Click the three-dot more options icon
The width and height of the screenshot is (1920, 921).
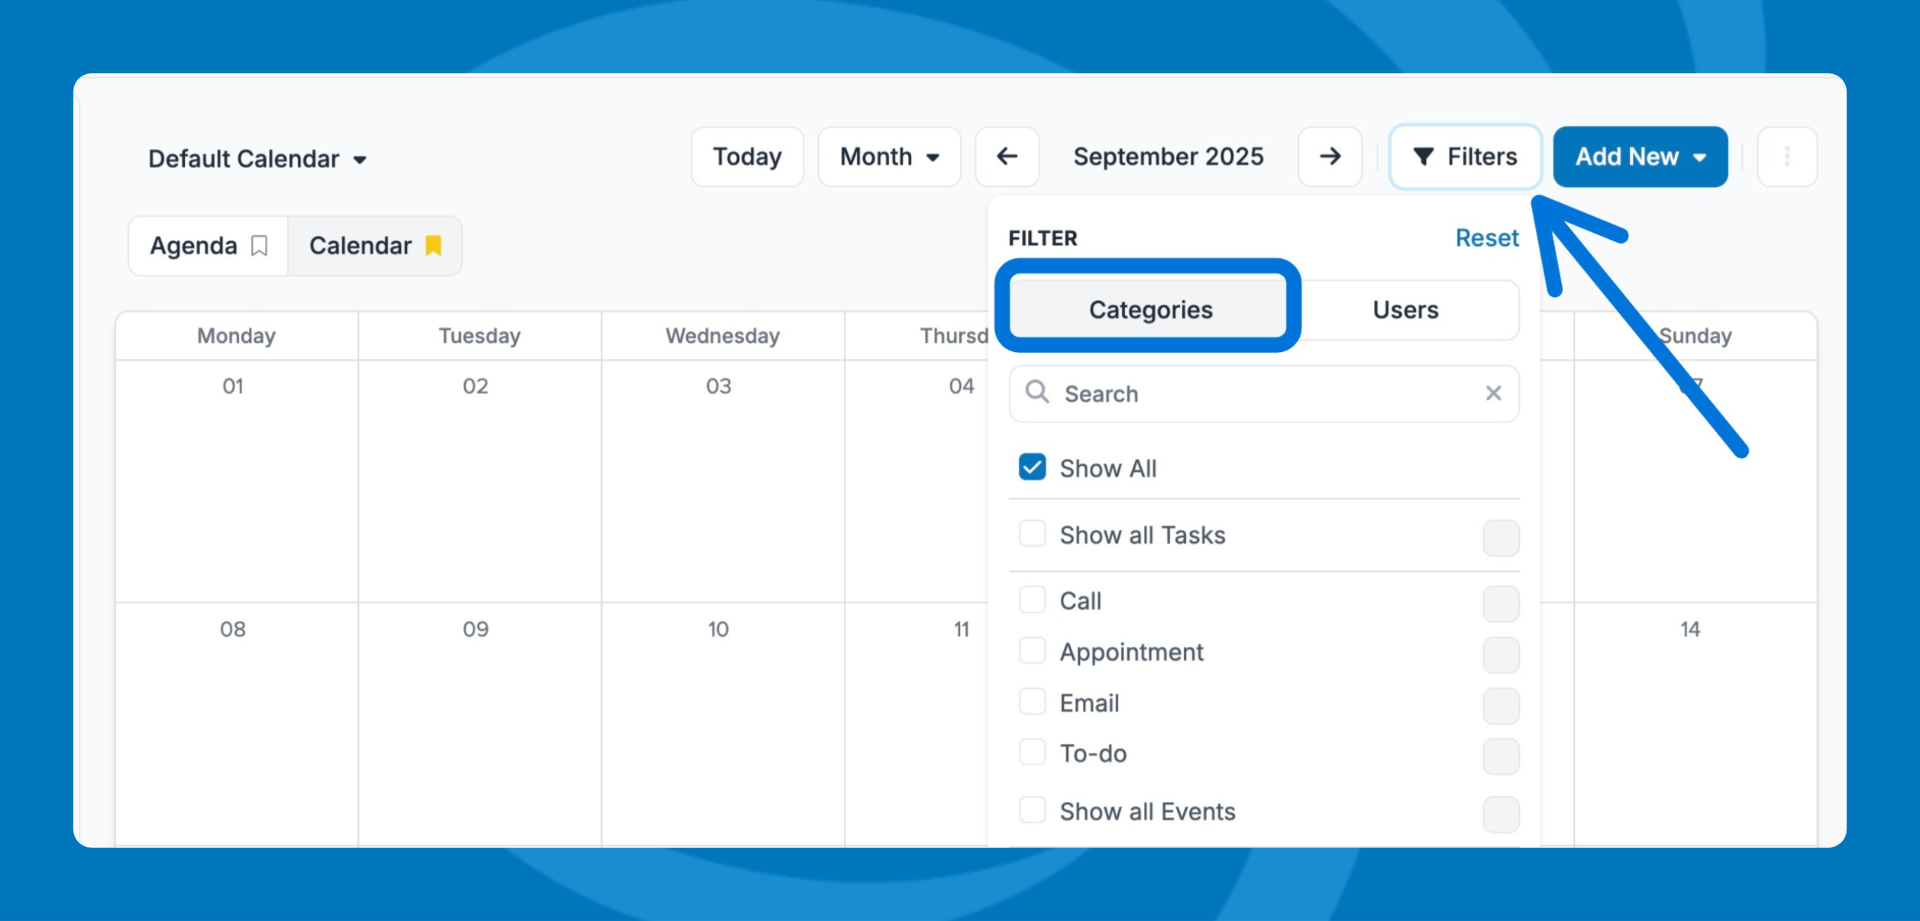pos(1787,157)
